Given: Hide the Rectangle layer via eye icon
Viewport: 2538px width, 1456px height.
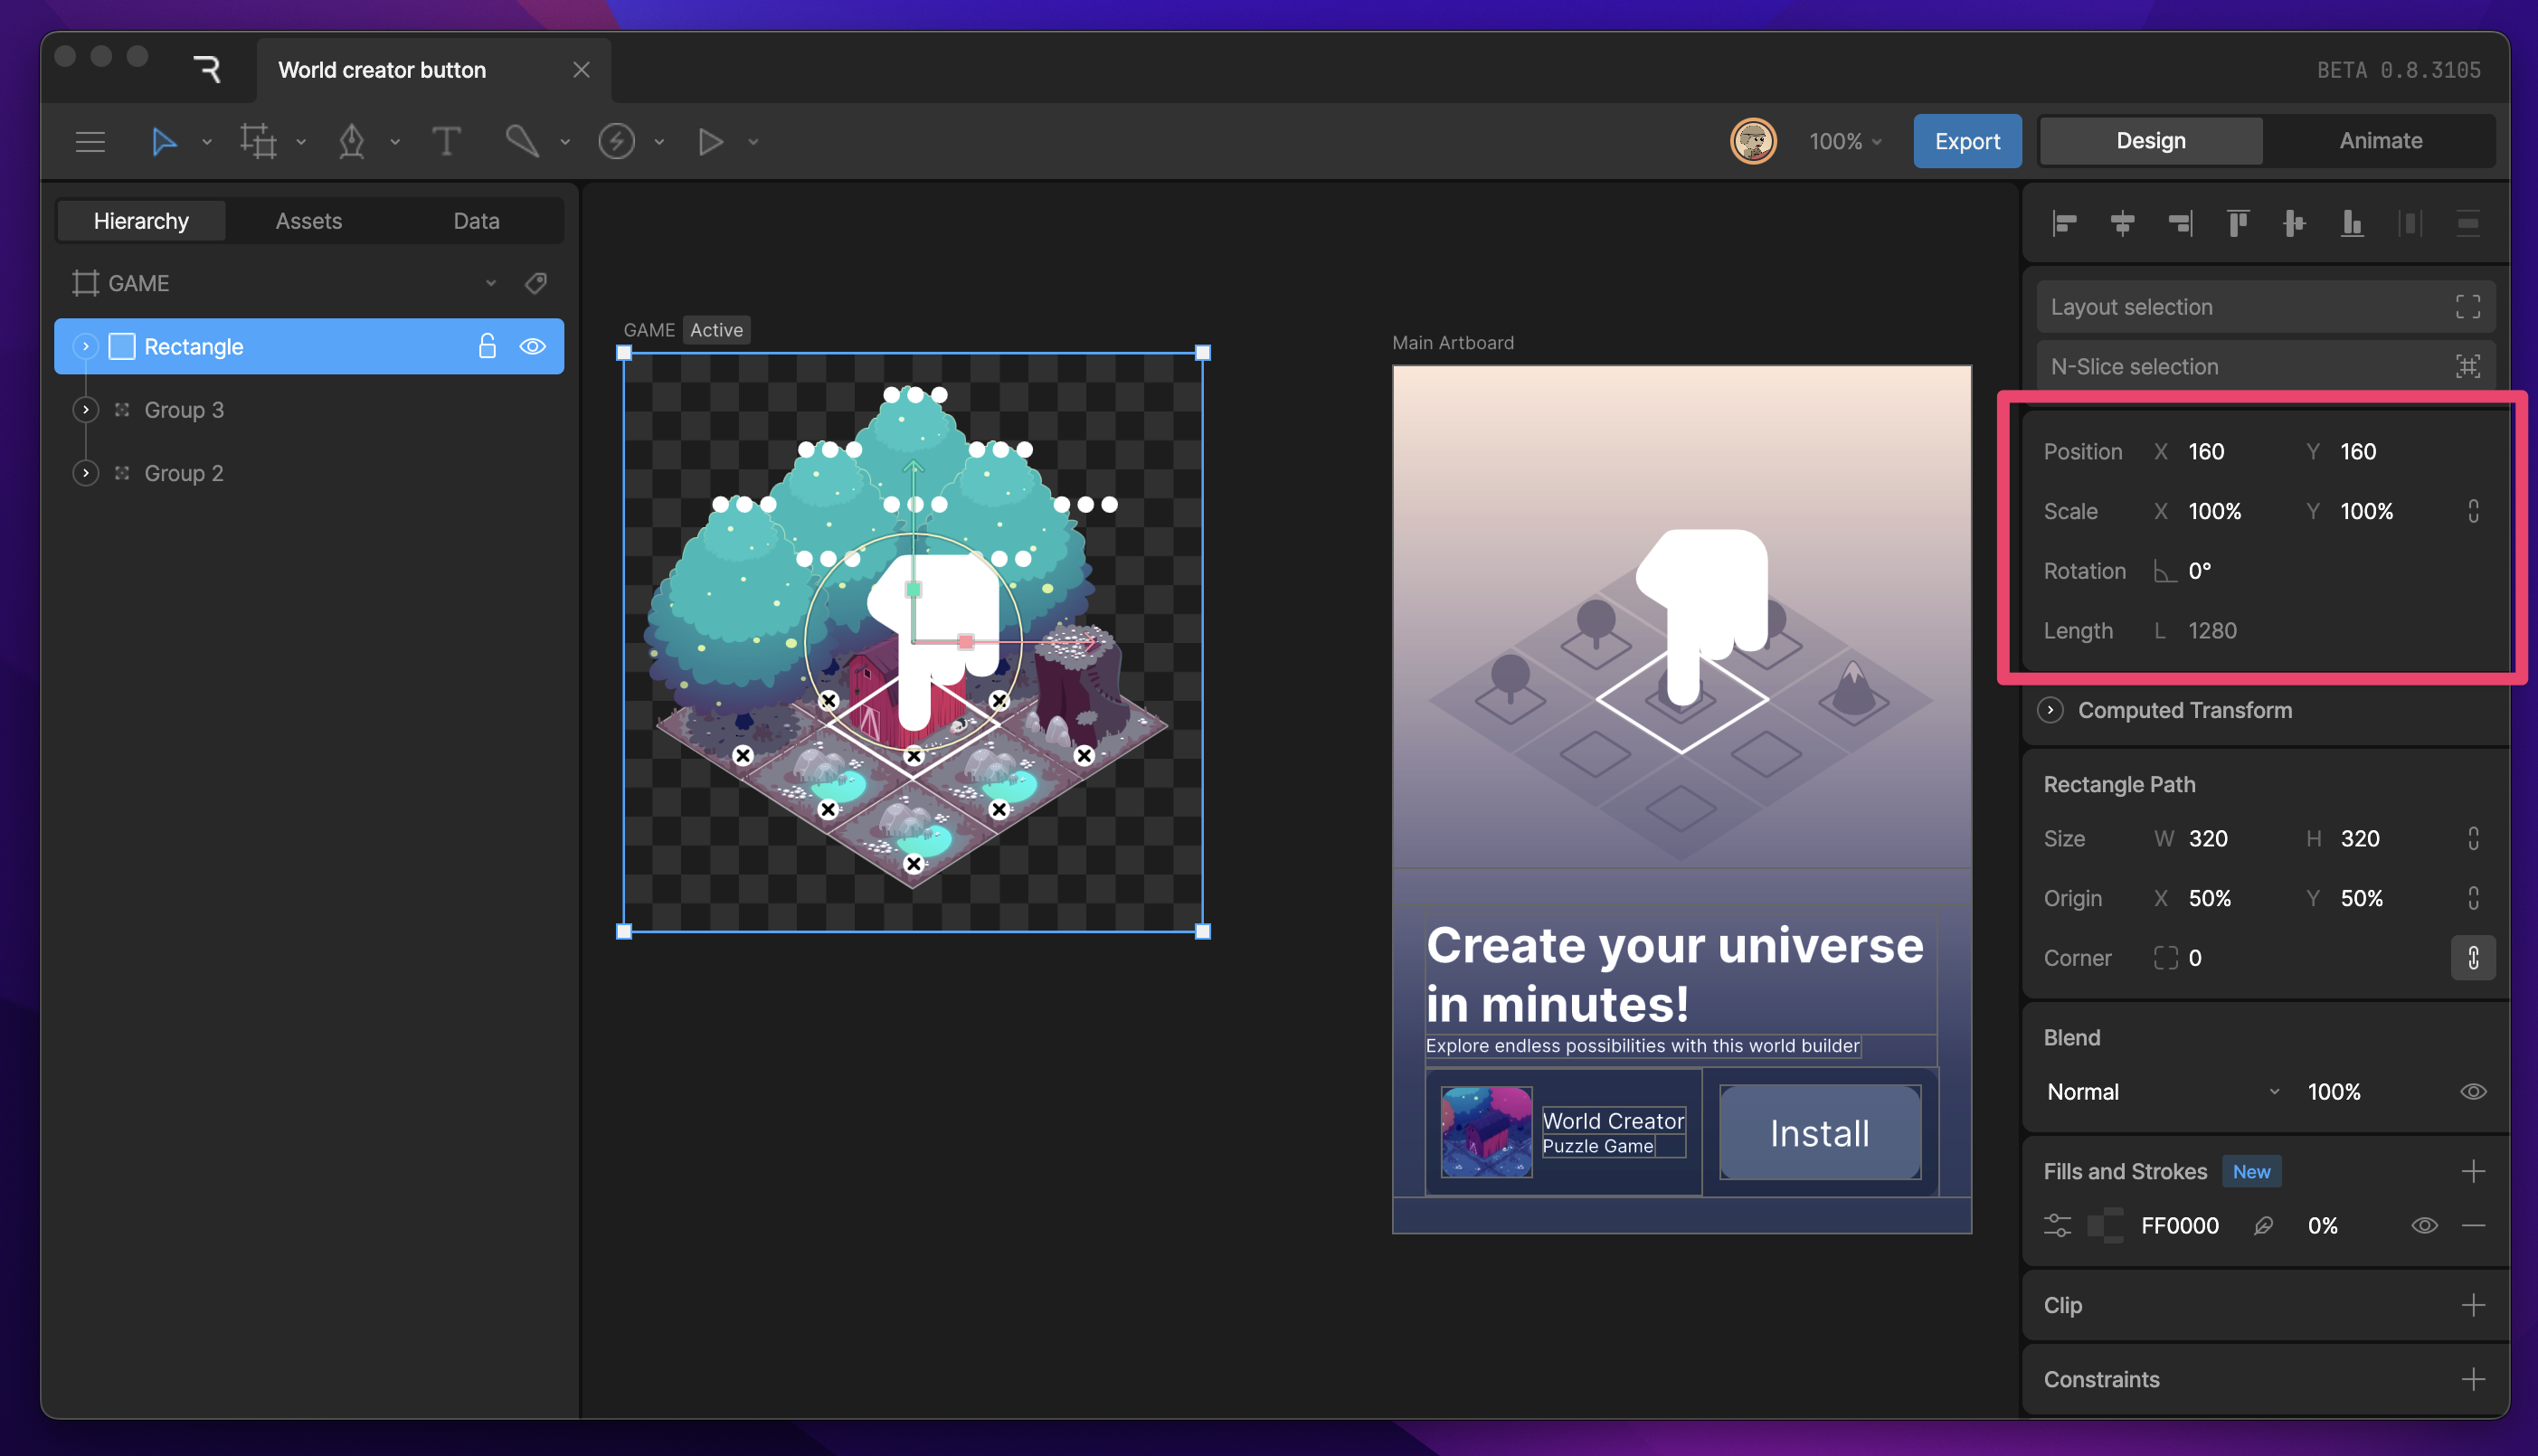Looking at the screenshot, I should point(532,346).
